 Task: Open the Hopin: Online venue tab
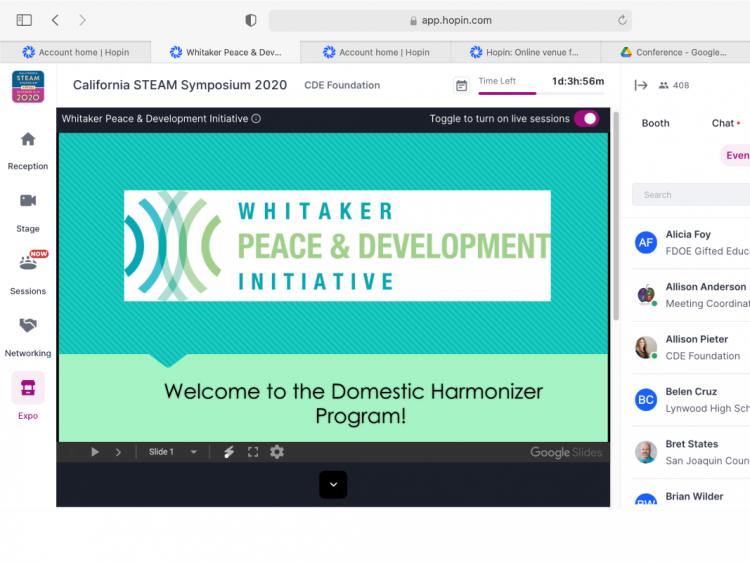click(525, 52)
